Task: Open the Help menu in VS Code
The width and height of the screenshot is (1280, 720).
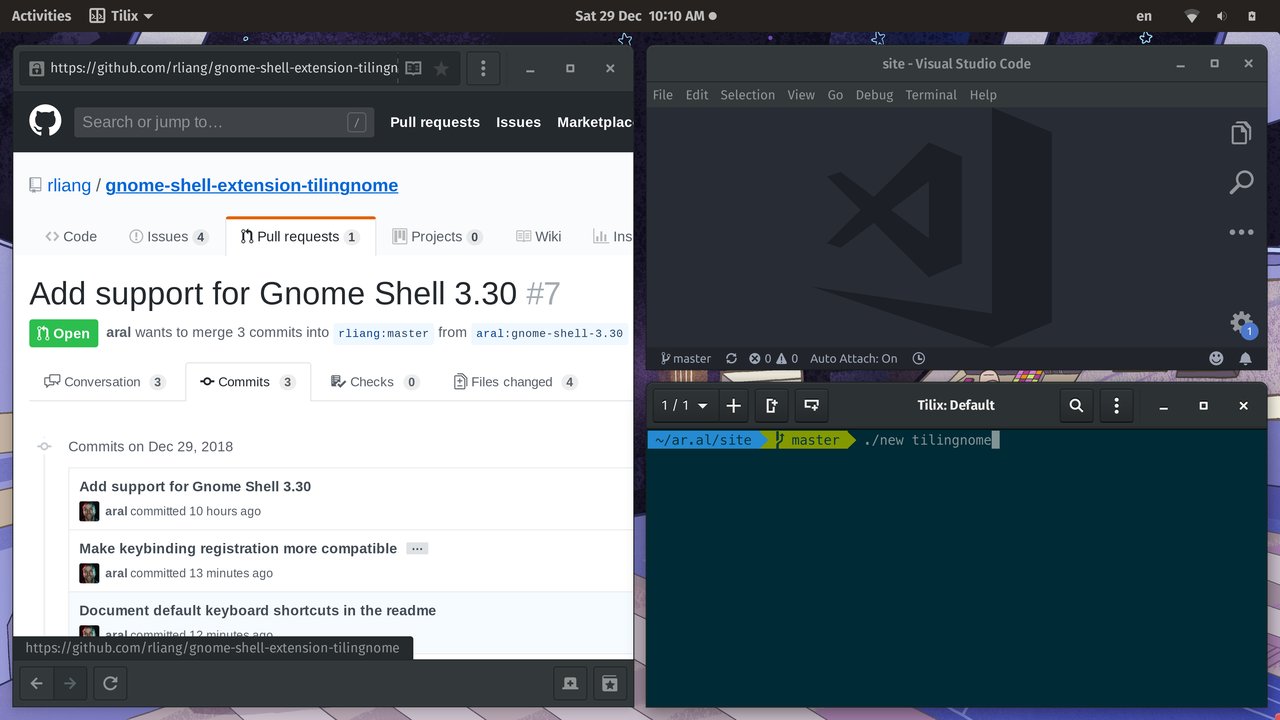Action: coord(983,95)
